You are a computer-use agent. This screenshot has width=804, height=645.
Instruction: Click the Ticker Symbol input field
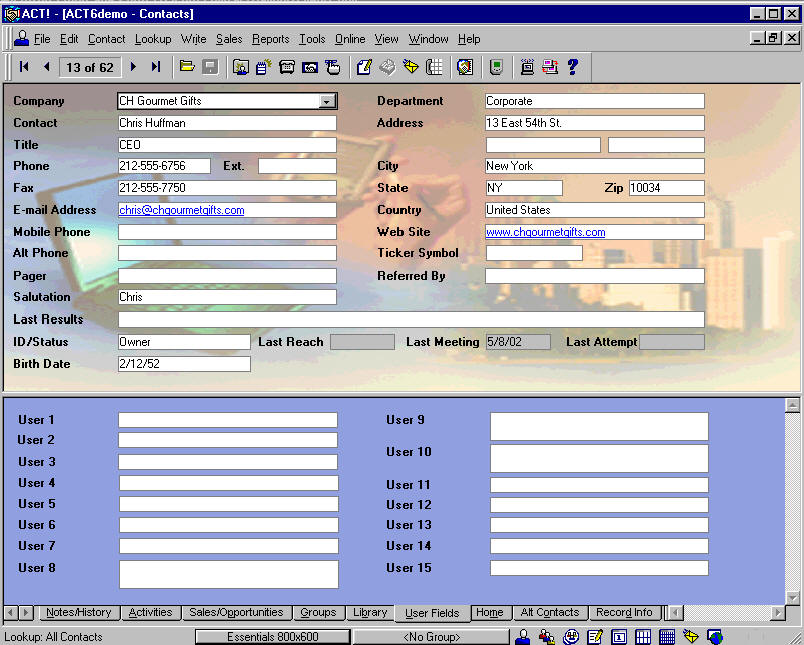coord(534,253)
